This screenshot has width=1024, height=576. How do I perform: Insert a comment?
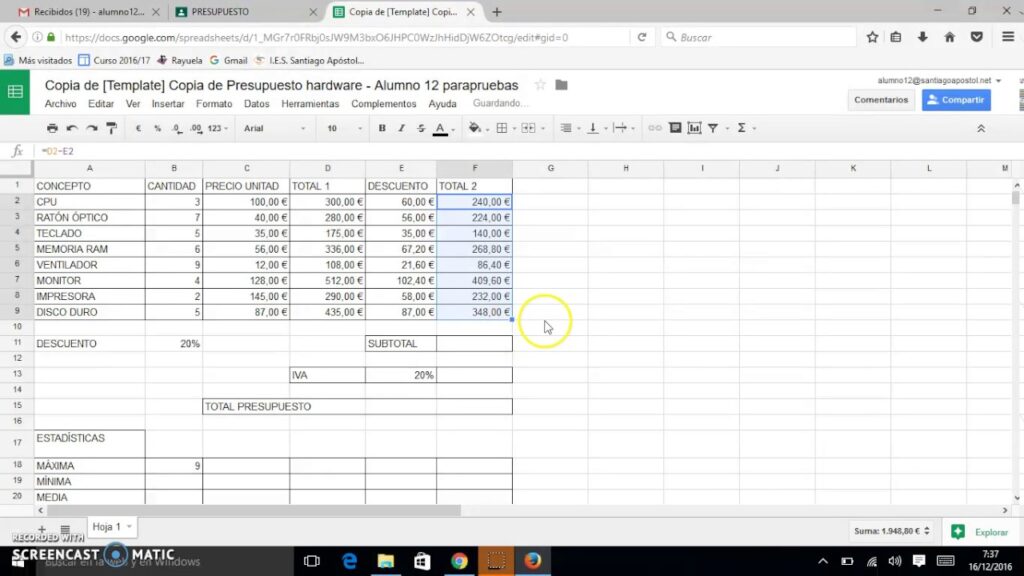[675, 128]
